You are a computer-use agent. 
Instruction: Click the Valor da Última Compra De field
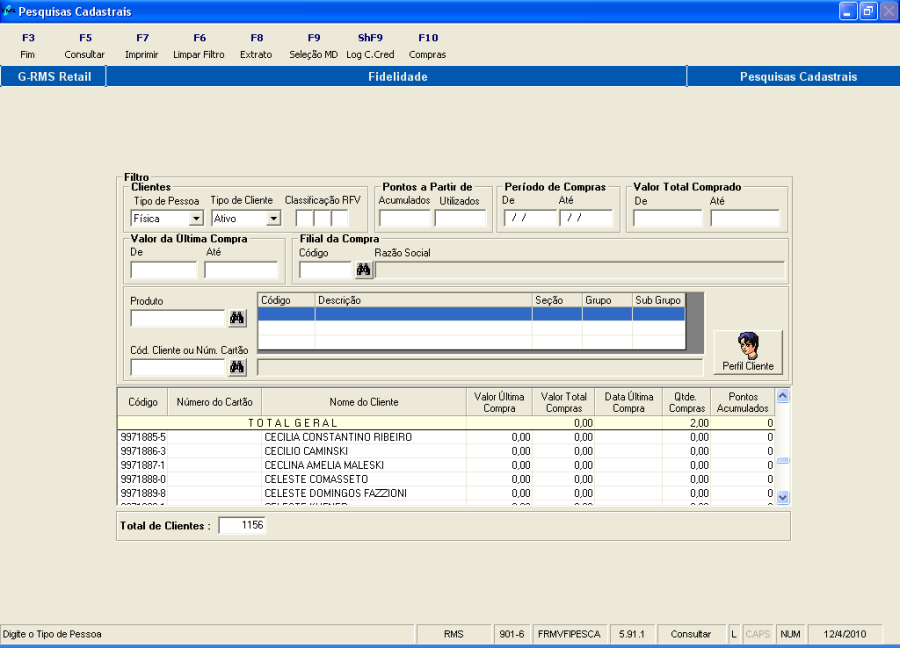pos(164,270)
